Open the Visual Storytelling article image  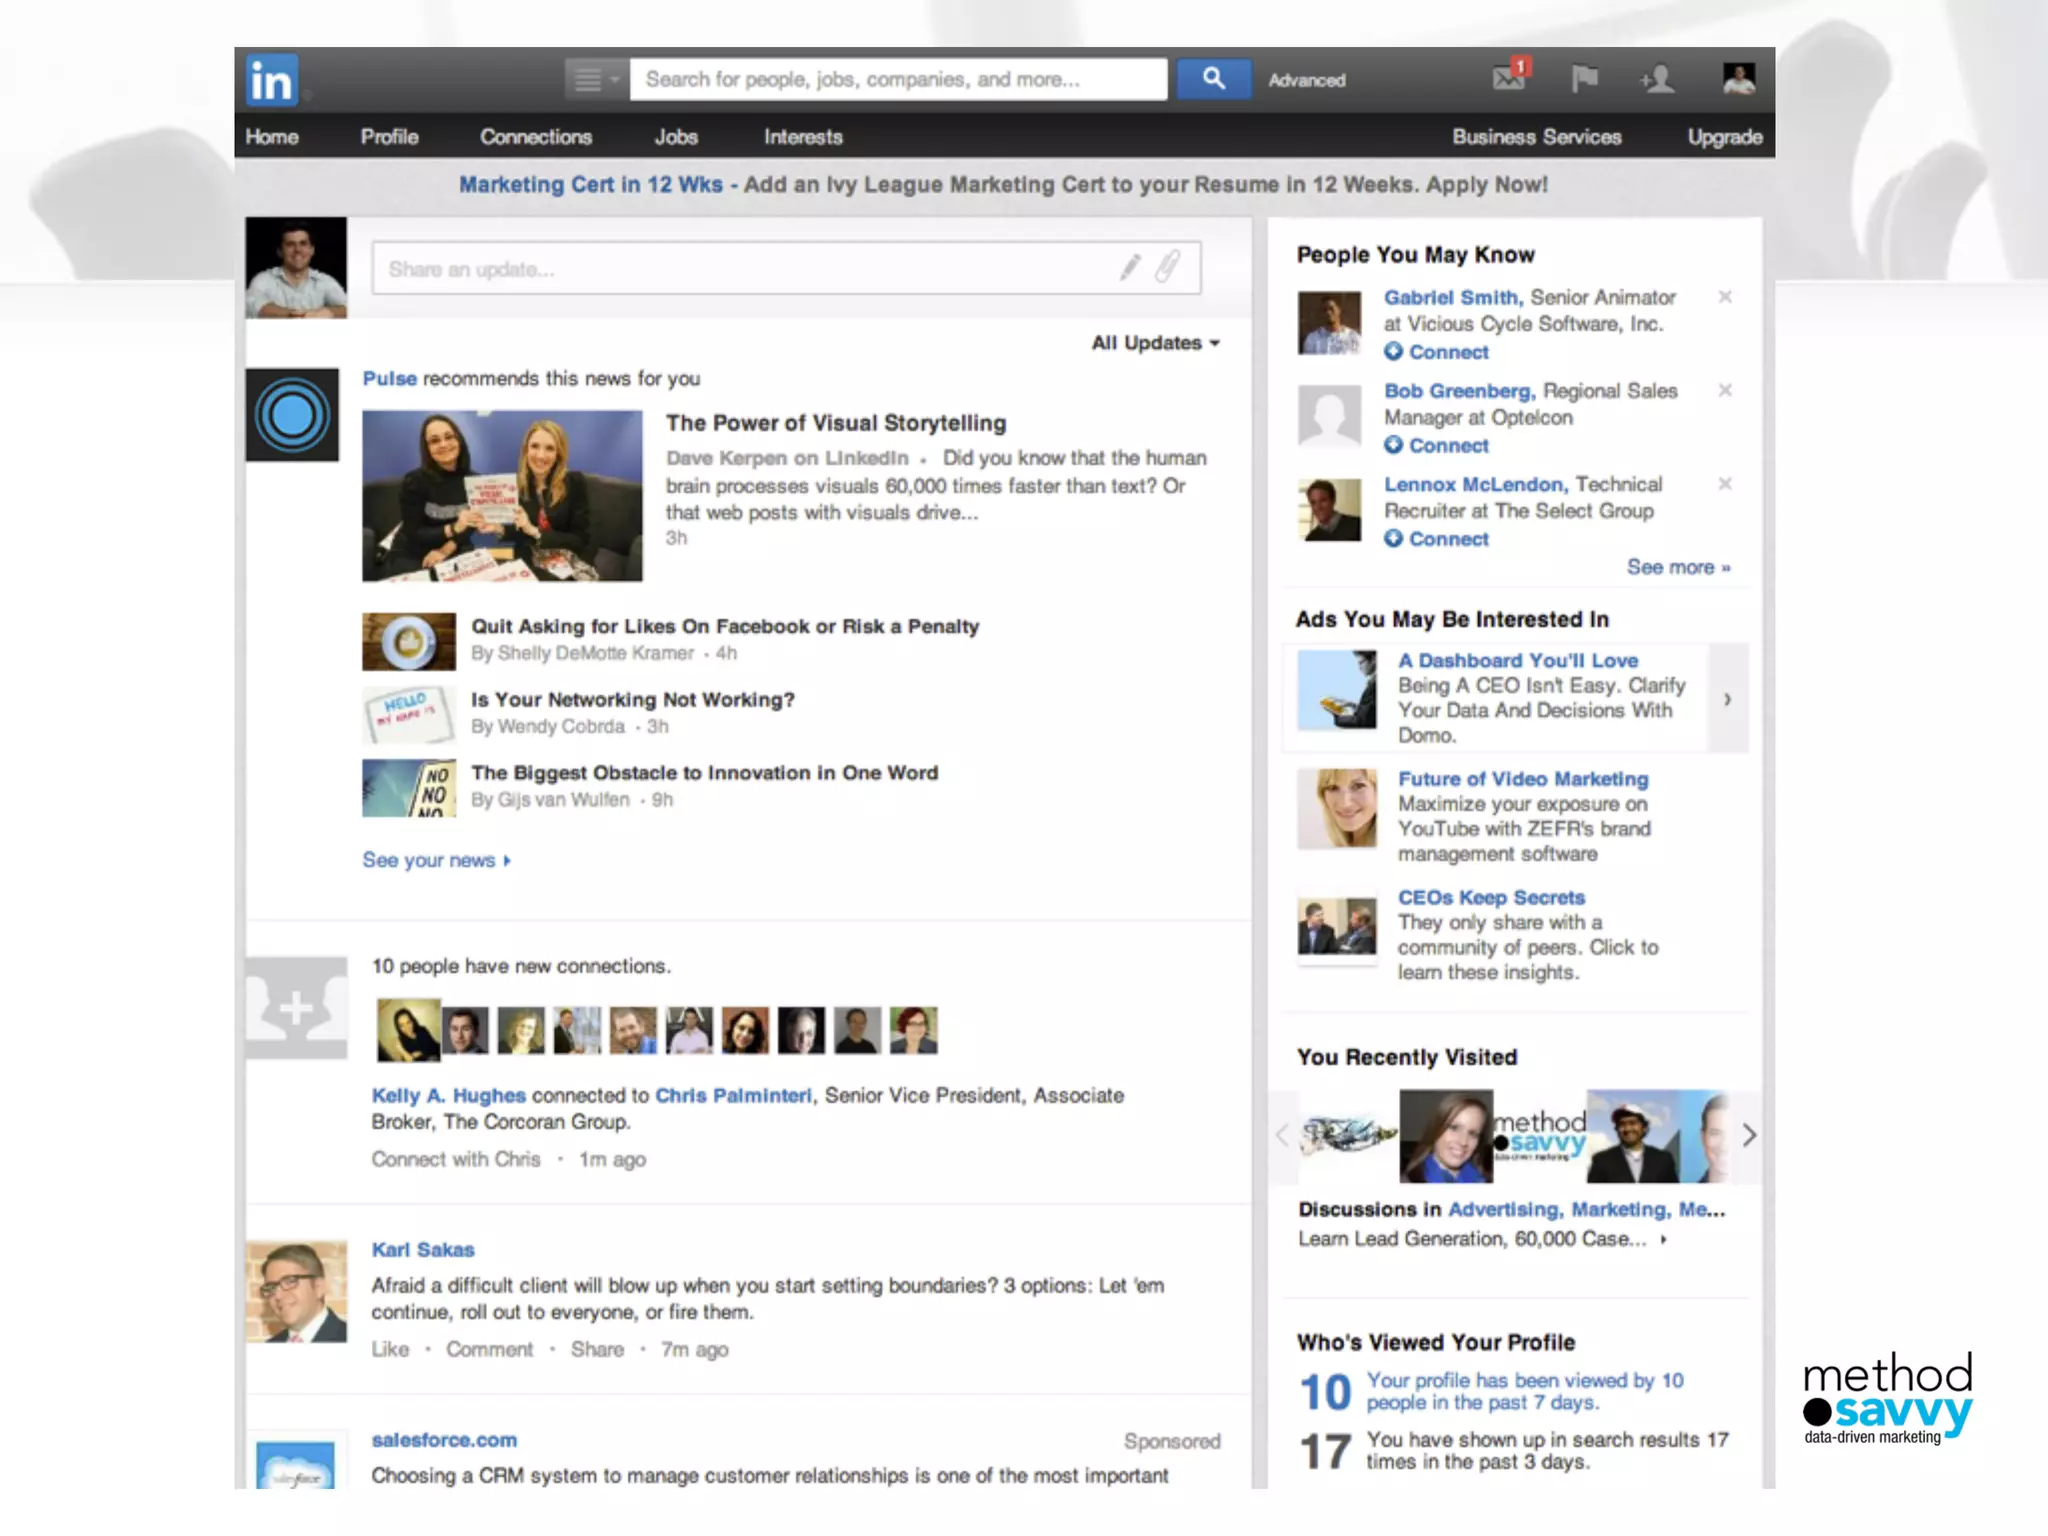tap(502, 496)
